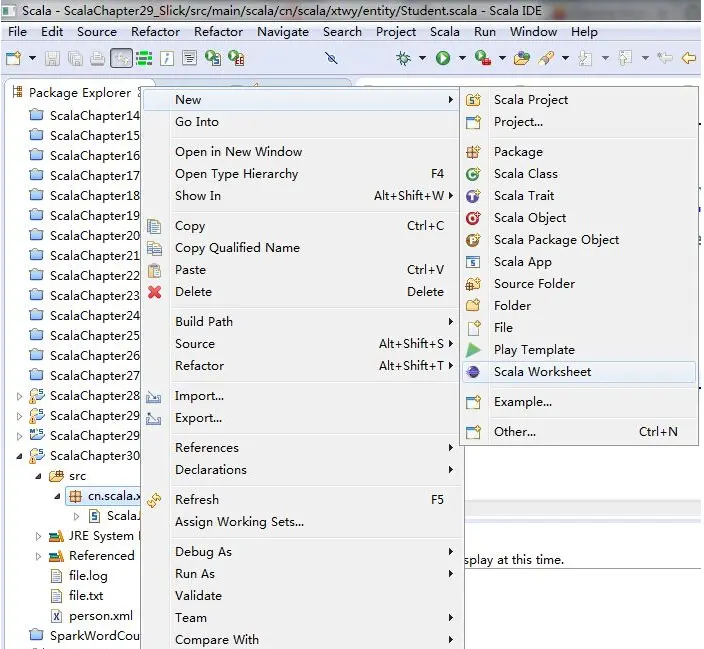Choose Validate from context menu
This screenshot has height=649, width=704.
302,596
